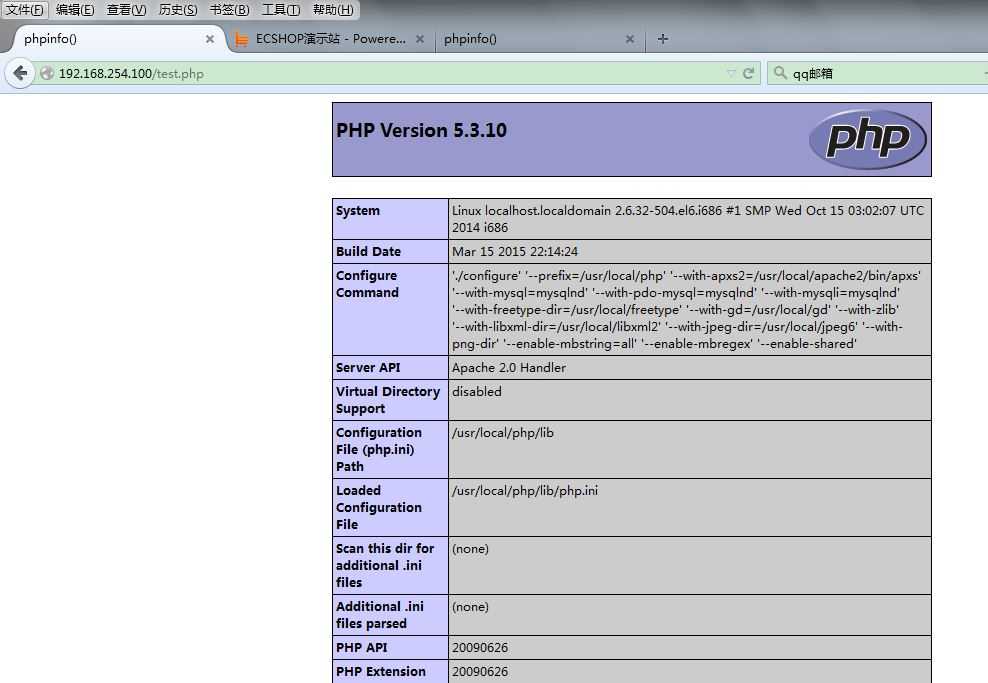Open the 编辑(E) menu
Image resolution: width=988 pixels, height=683 pixels.
pos(75,9)
